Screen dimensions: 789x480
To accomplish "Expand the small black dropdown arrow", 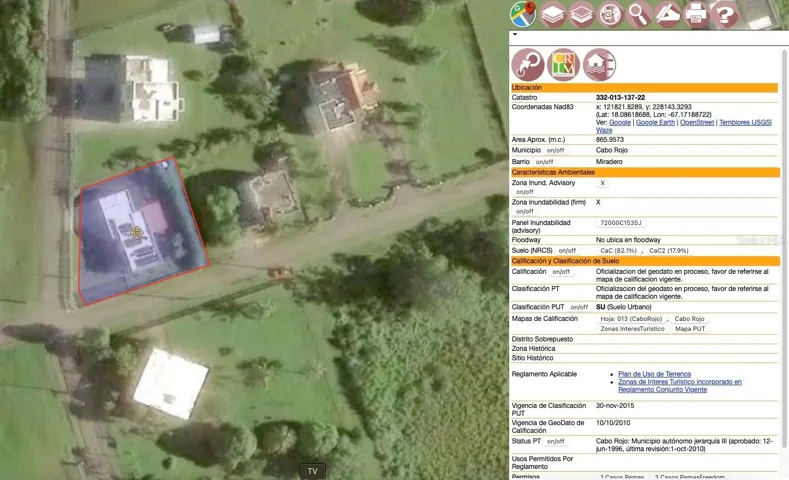I will 515,35.
